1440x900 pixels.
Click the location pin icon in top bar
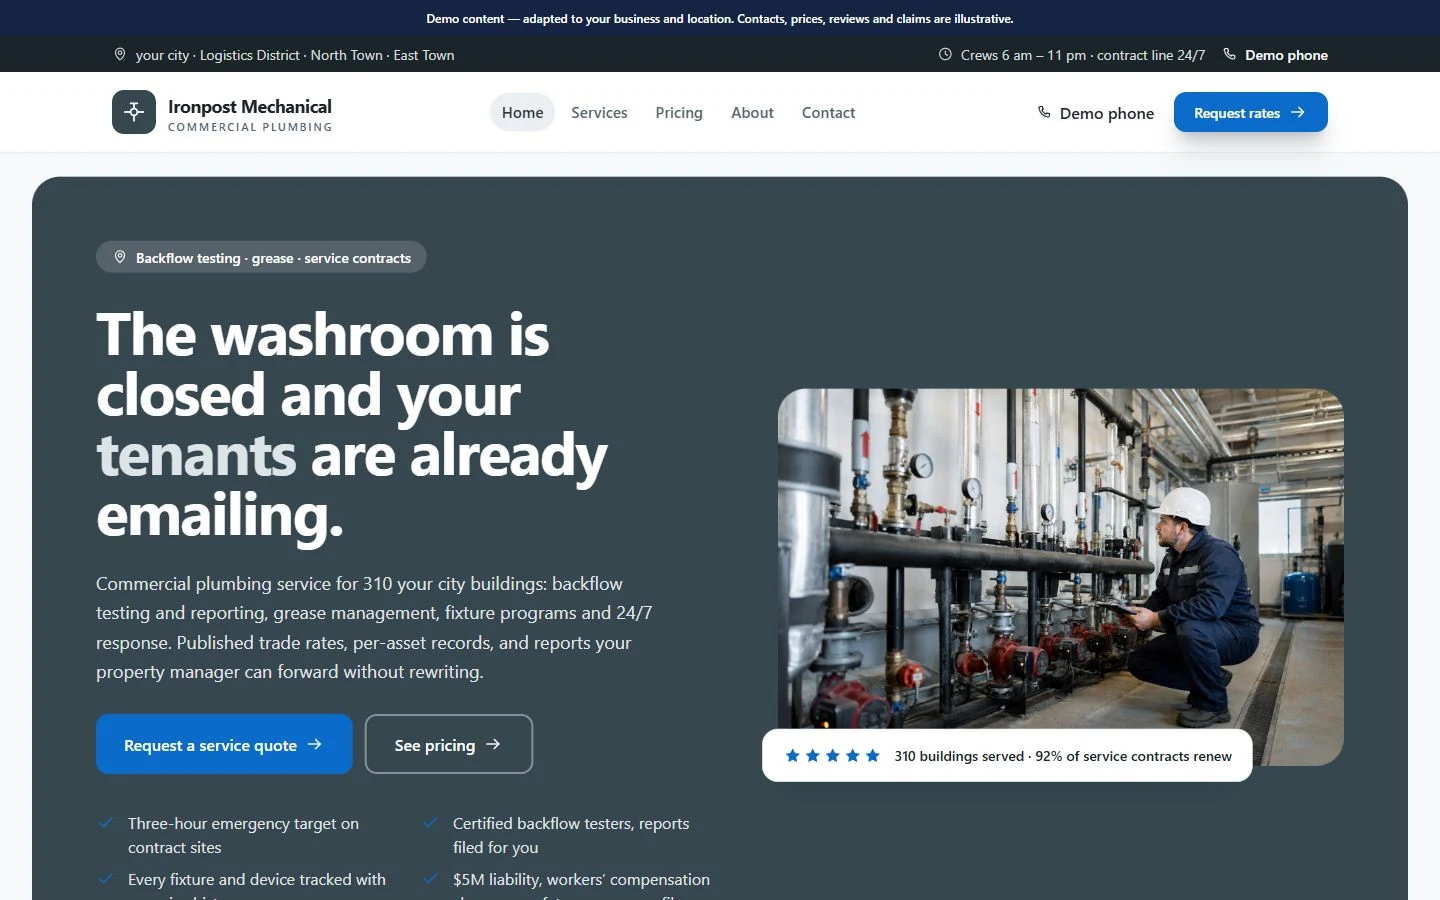click(120, 55)
